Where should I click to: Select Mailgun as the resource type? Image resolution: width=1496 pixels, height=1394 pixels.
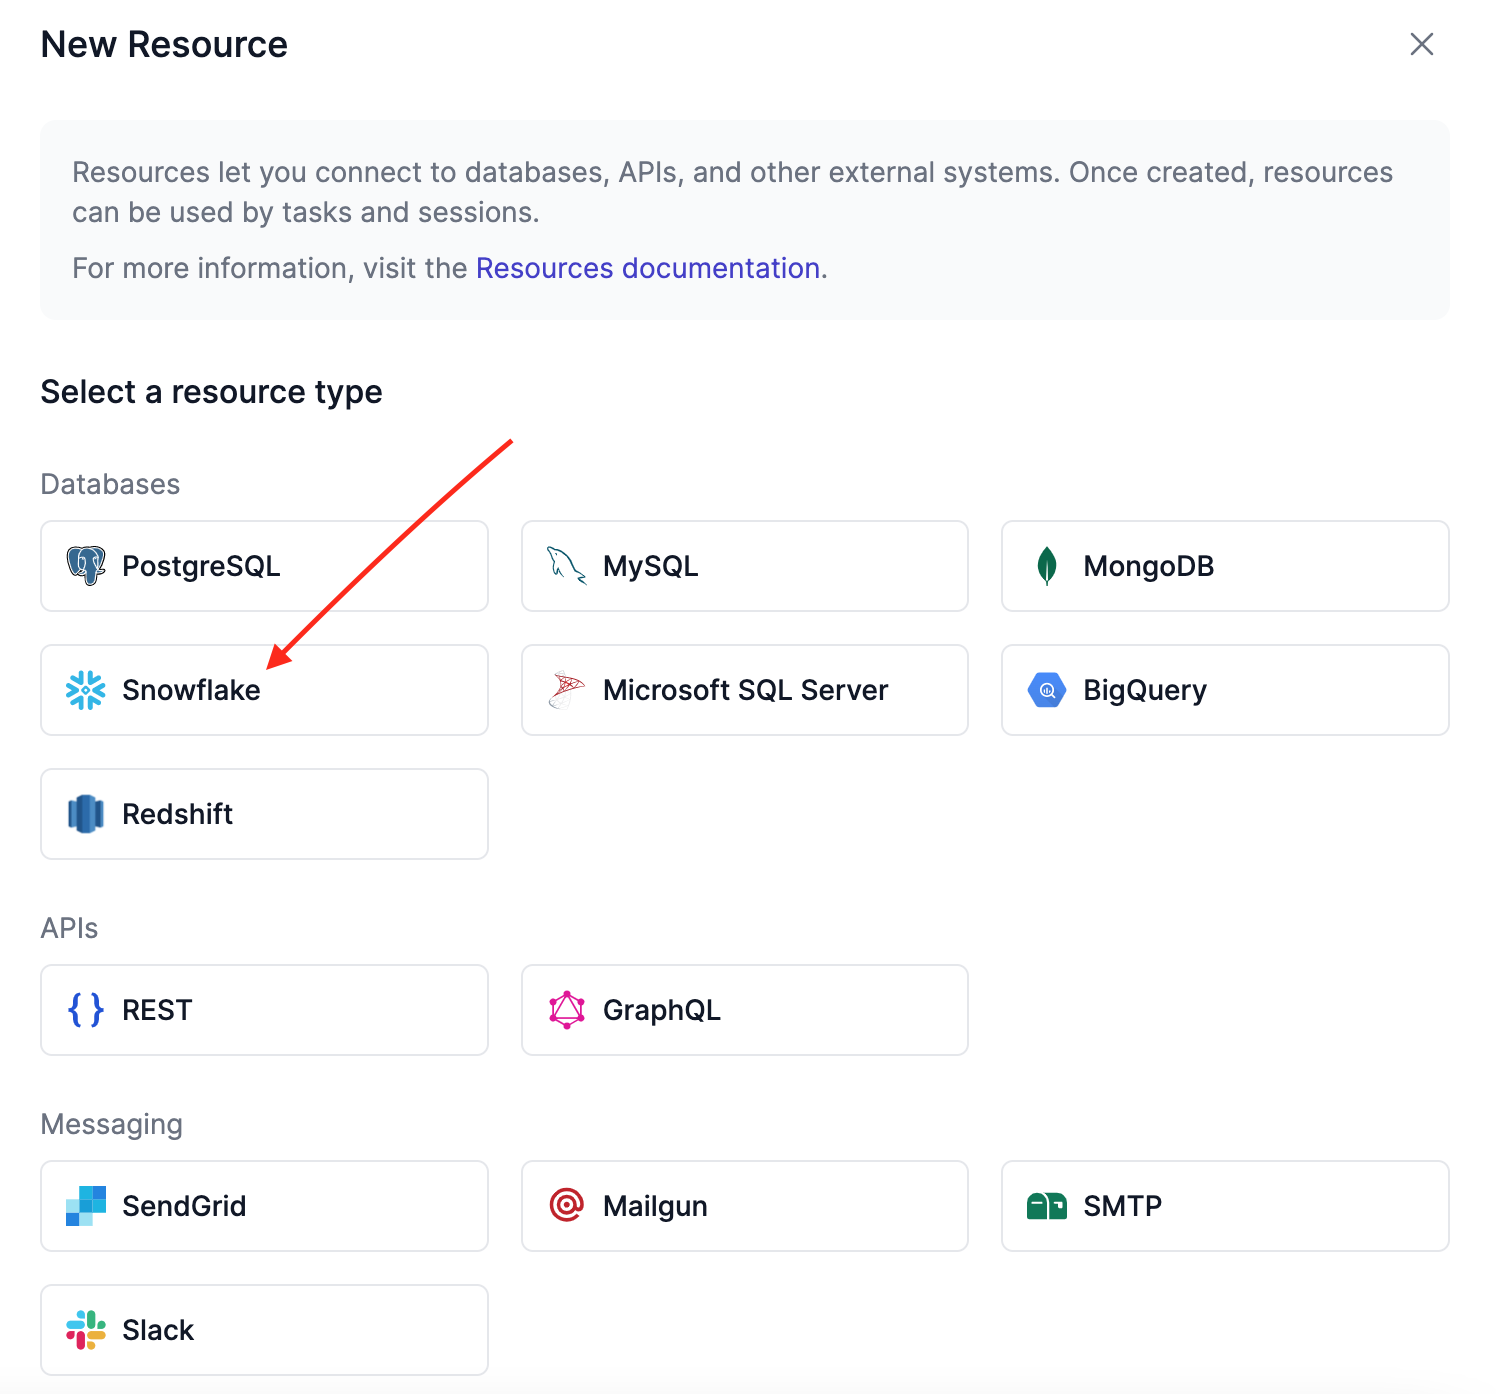[744, 1206]
